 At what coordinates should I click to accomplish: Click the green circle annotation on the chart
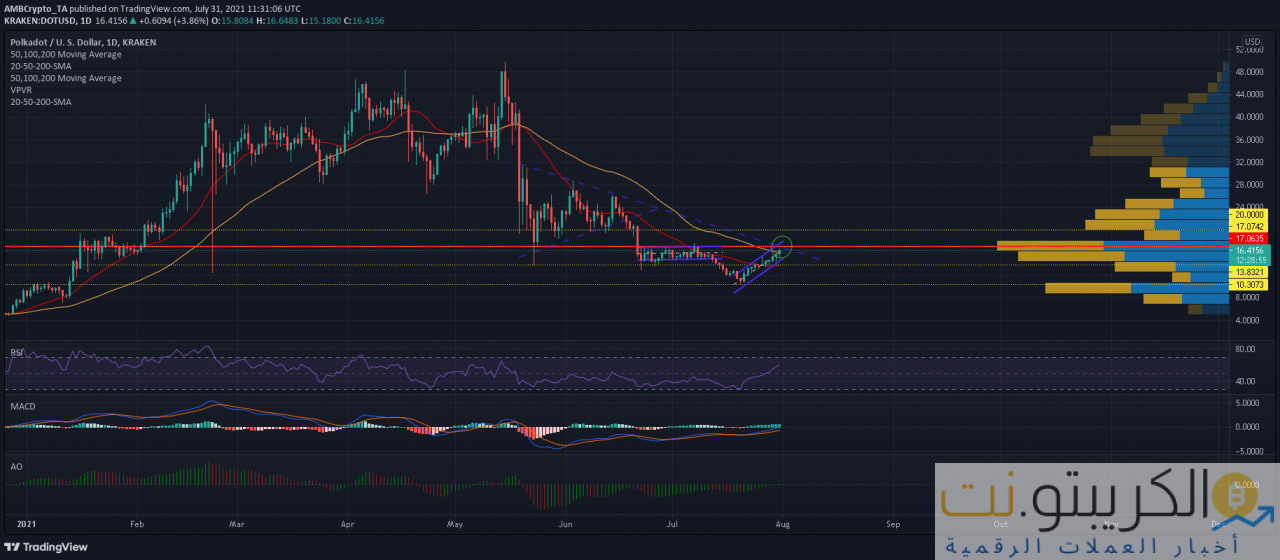(x=782, y=246)
